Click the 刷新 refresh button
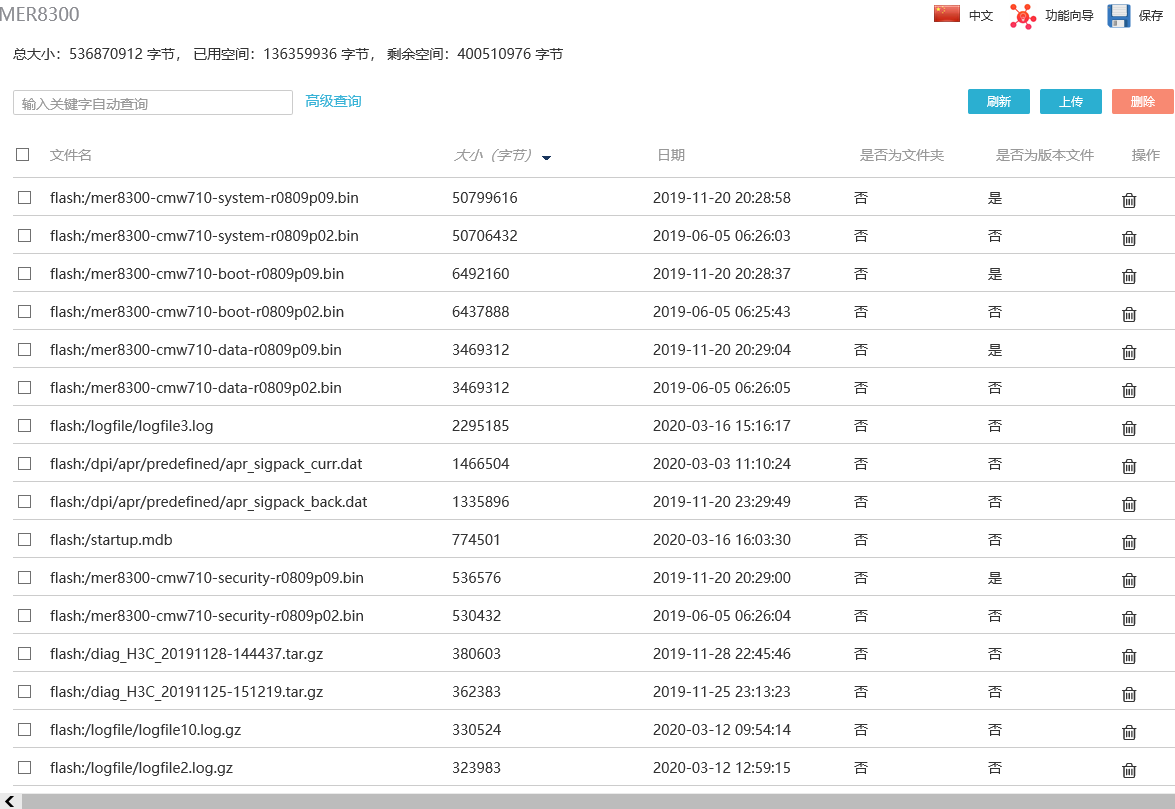The width and height of the screenshot is (1175, 809). click(998, 102)
